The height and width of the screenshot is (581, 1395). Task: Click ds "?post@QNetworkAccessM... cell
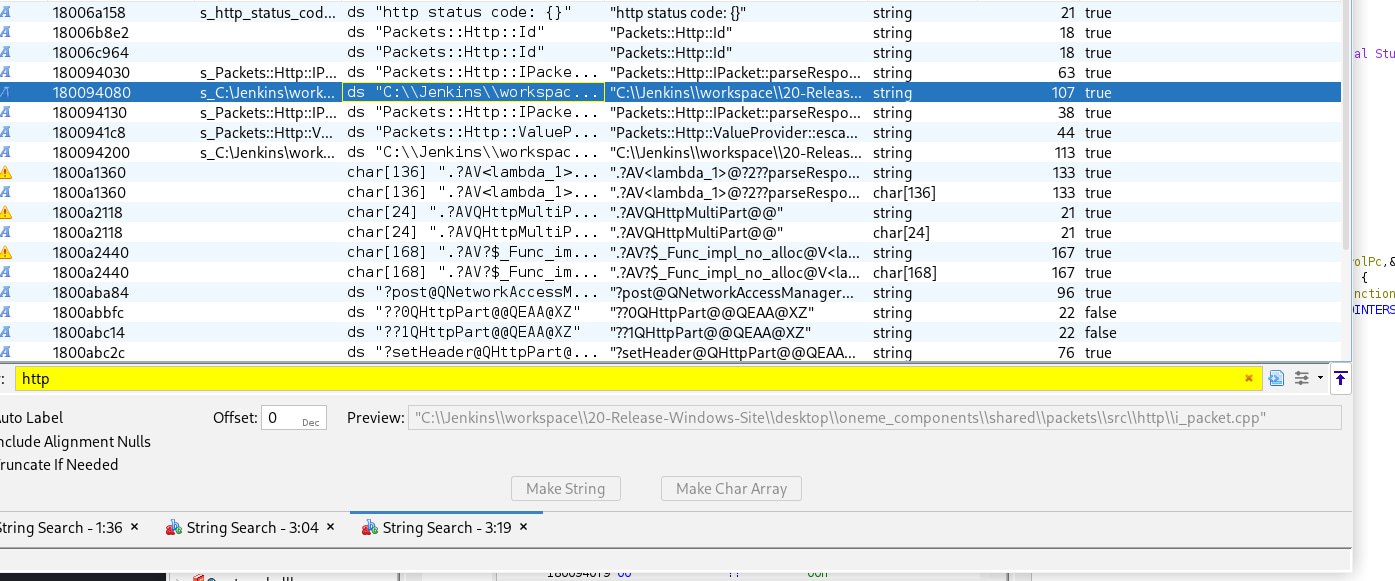(473, 293)
